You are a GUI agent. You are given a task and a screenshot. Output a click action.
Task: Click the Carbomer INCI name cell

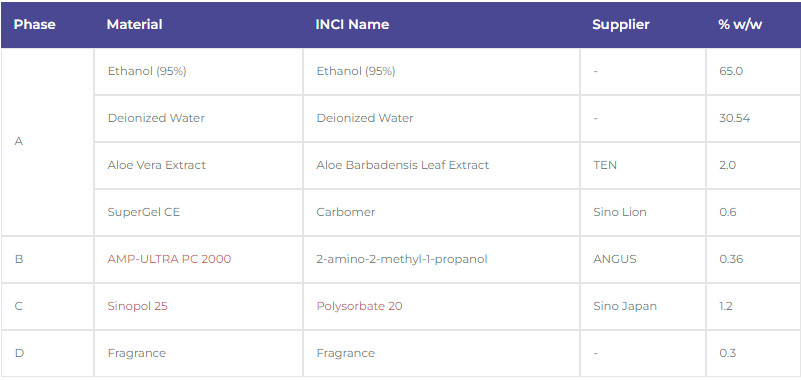(442, 212)
